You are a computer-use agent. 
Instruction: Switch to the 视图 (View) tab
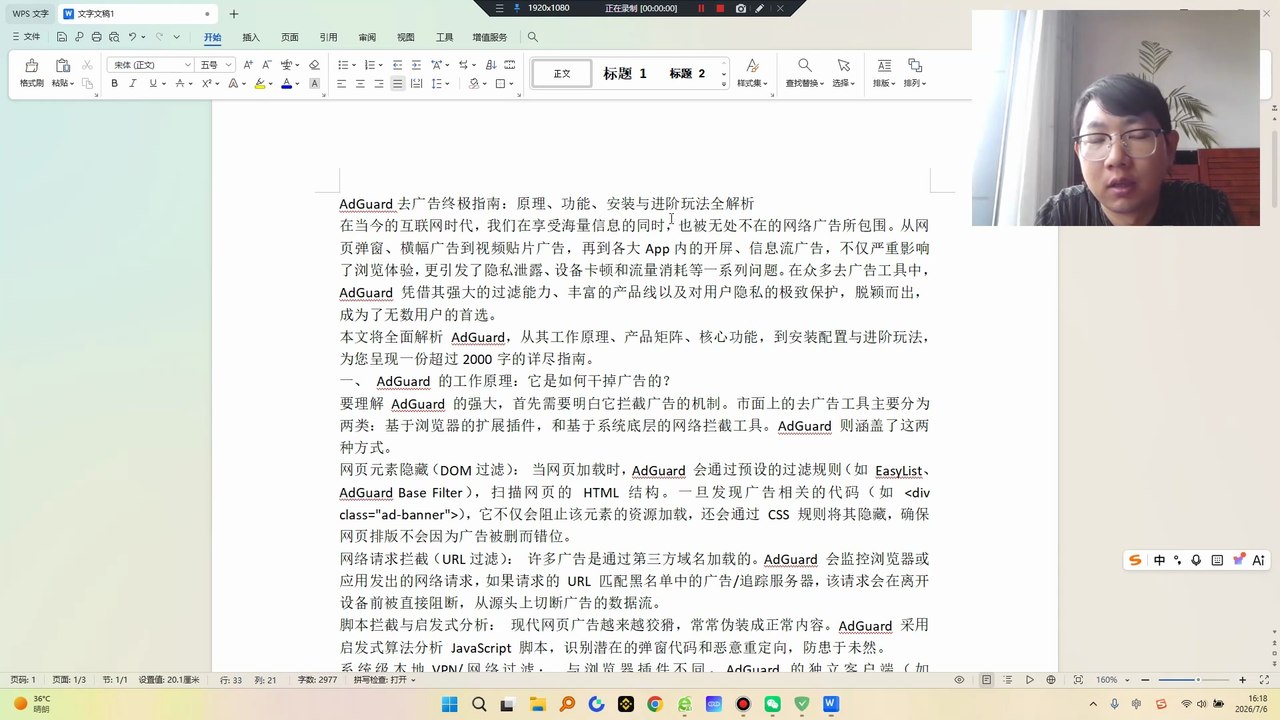405,37
